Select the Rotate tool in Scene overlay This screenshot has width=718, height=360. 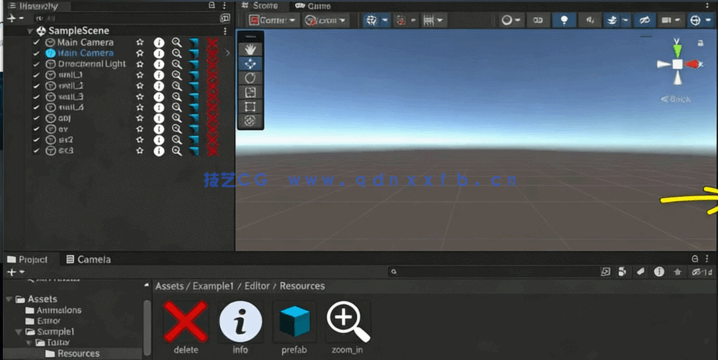250,78
